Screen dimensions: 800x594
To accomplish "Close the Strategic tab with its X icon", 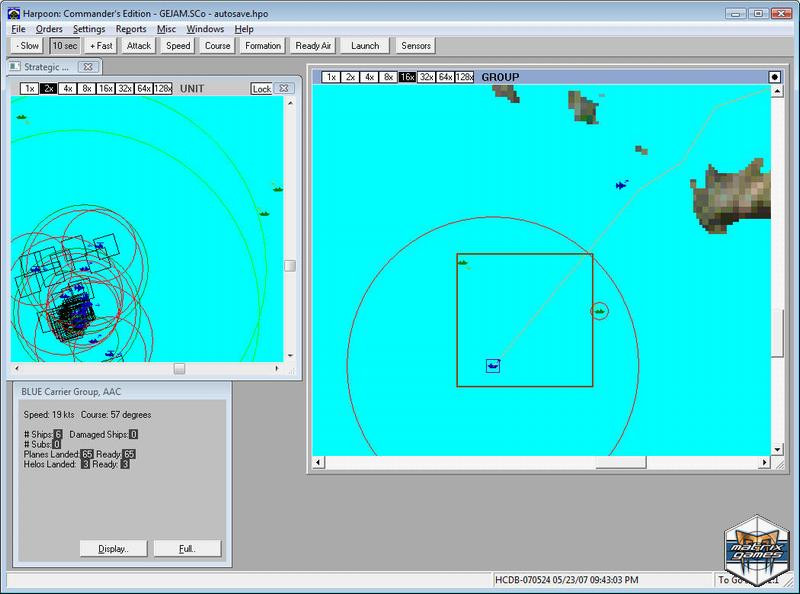I will [x=88, y=67].
